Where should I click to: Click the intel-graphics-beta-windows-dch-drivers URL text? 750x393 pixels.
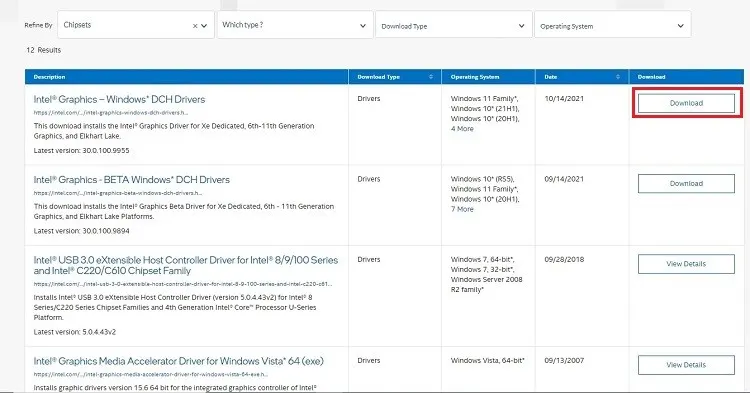pos(118,193)
